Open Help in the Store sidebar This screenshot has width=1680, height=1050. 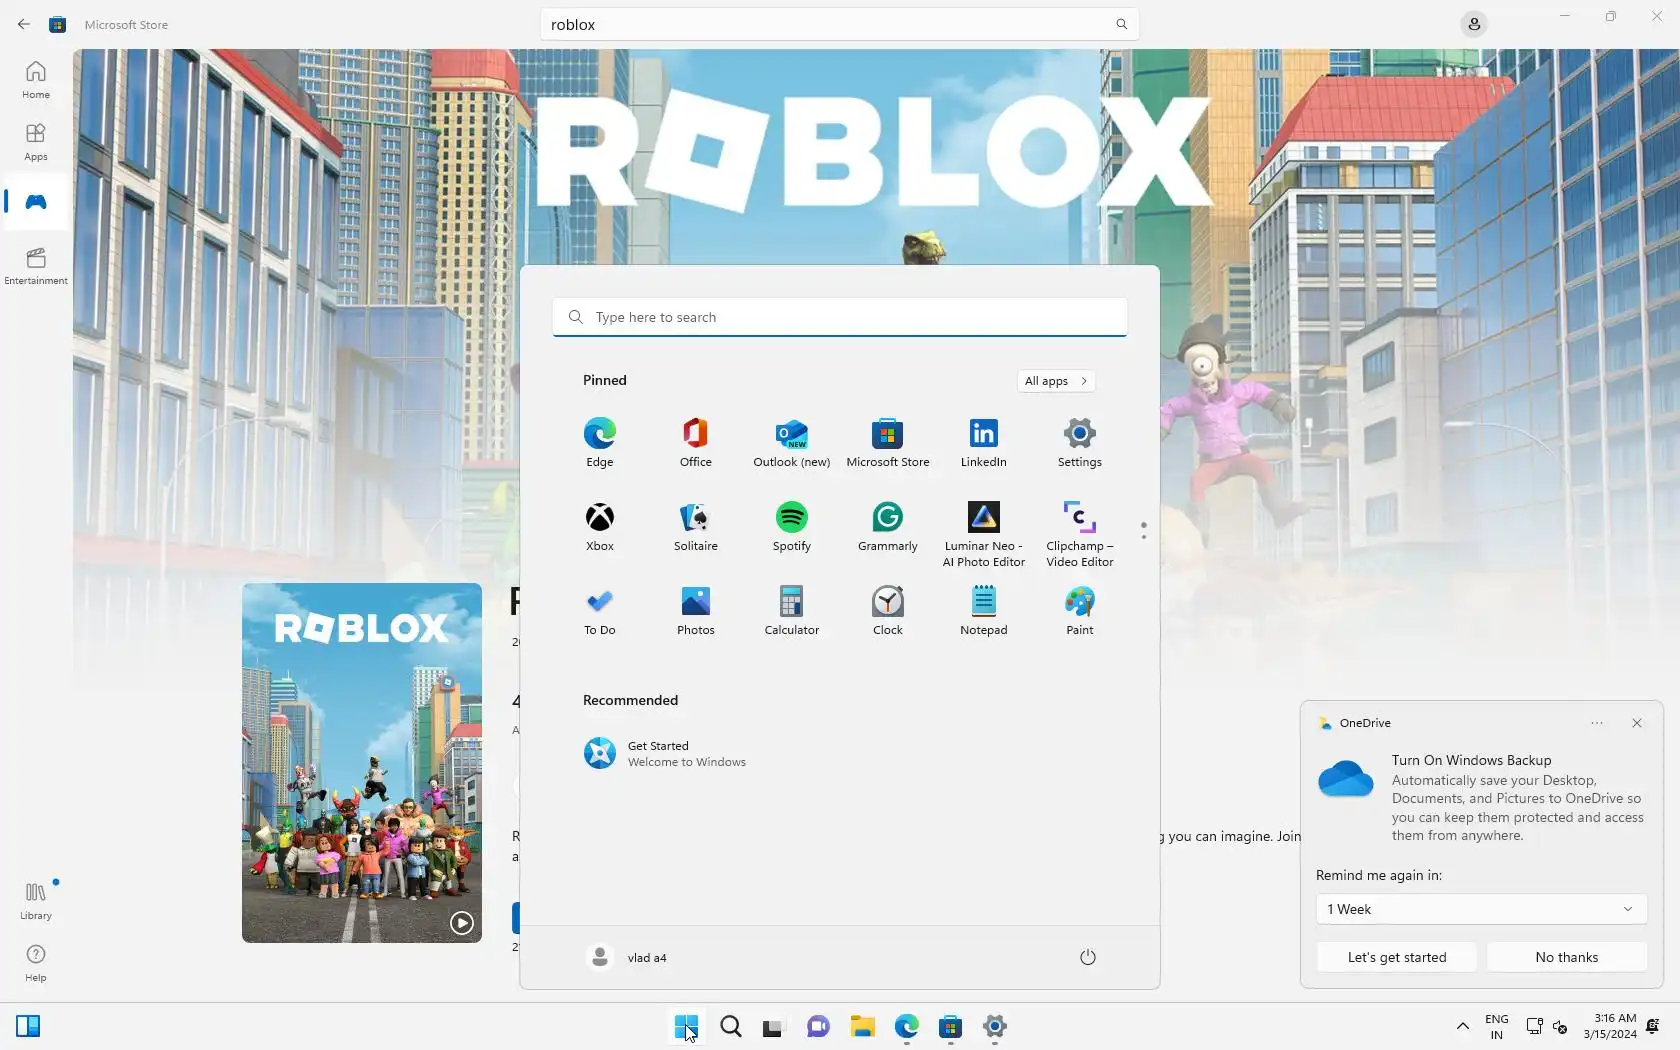[36, 963]
